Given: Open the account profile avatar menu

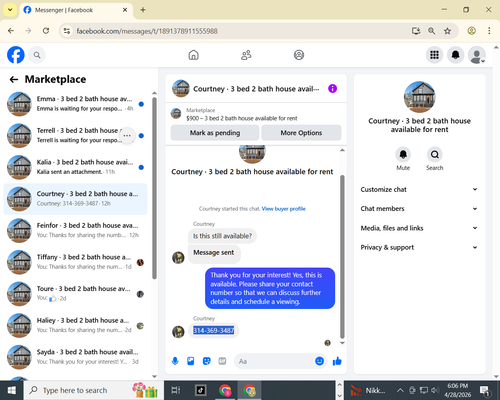Looking at the screenshot, I should click(477, 55).
